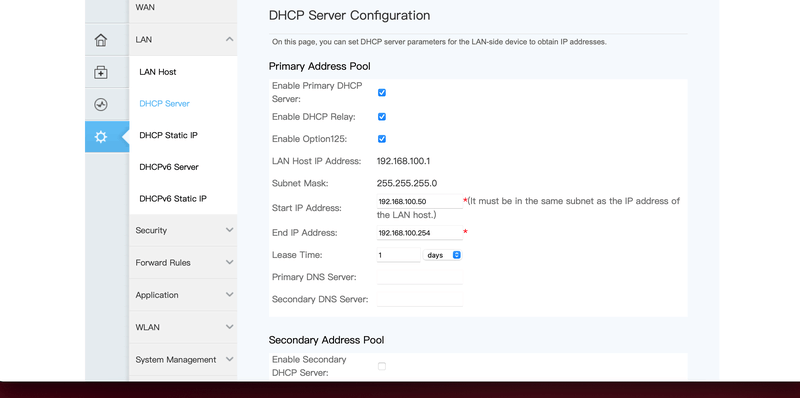Collapse the LAN menu section

(183, 39)
